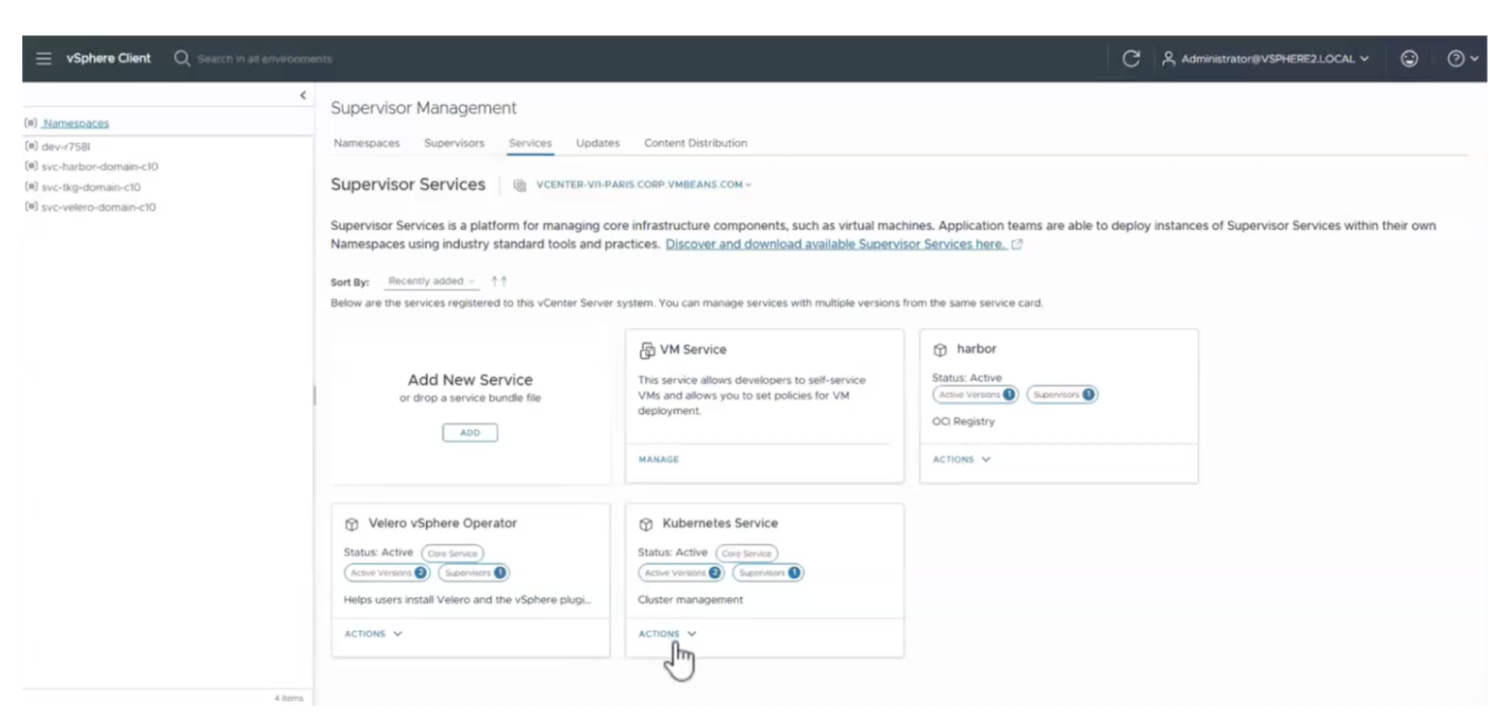This screenshot has height=713, width=1504.
Task: Click the Supervisors badge on the harbor card
Action: click(1062, 395)
